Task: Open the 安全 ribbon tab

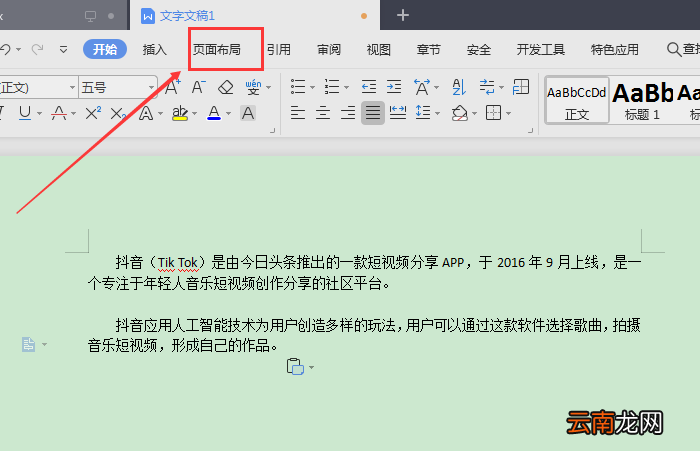Action: point(479,49)
